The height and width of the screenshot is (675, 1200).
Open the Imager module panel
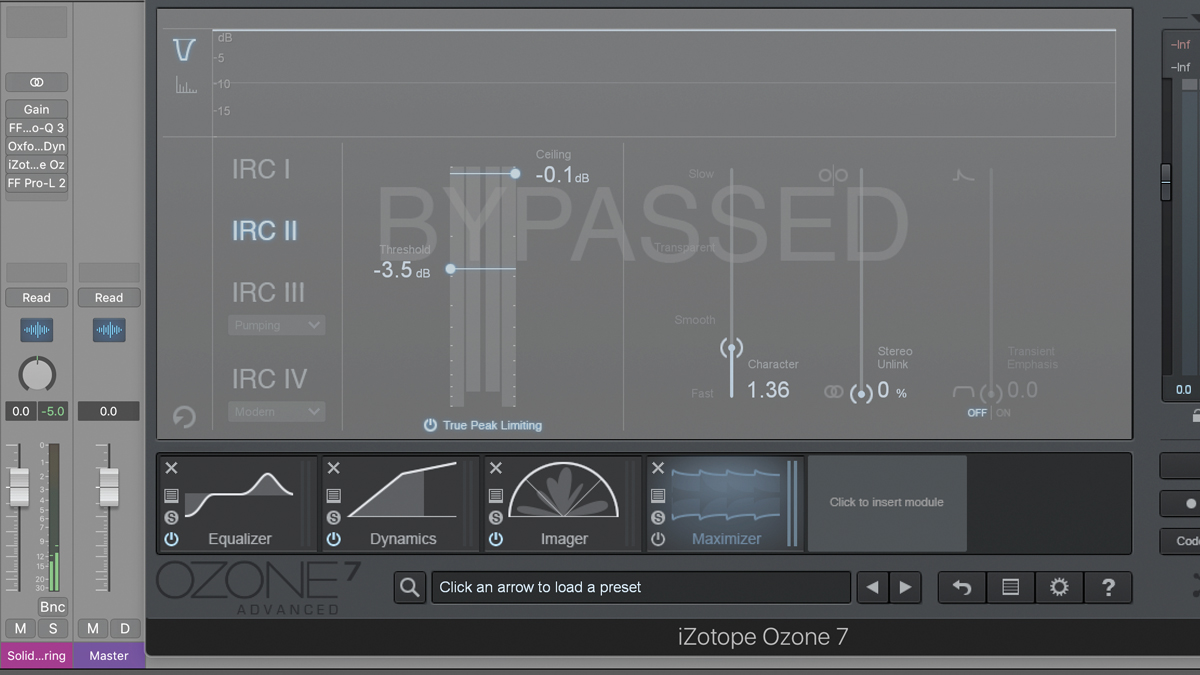[x=564, y=502]
